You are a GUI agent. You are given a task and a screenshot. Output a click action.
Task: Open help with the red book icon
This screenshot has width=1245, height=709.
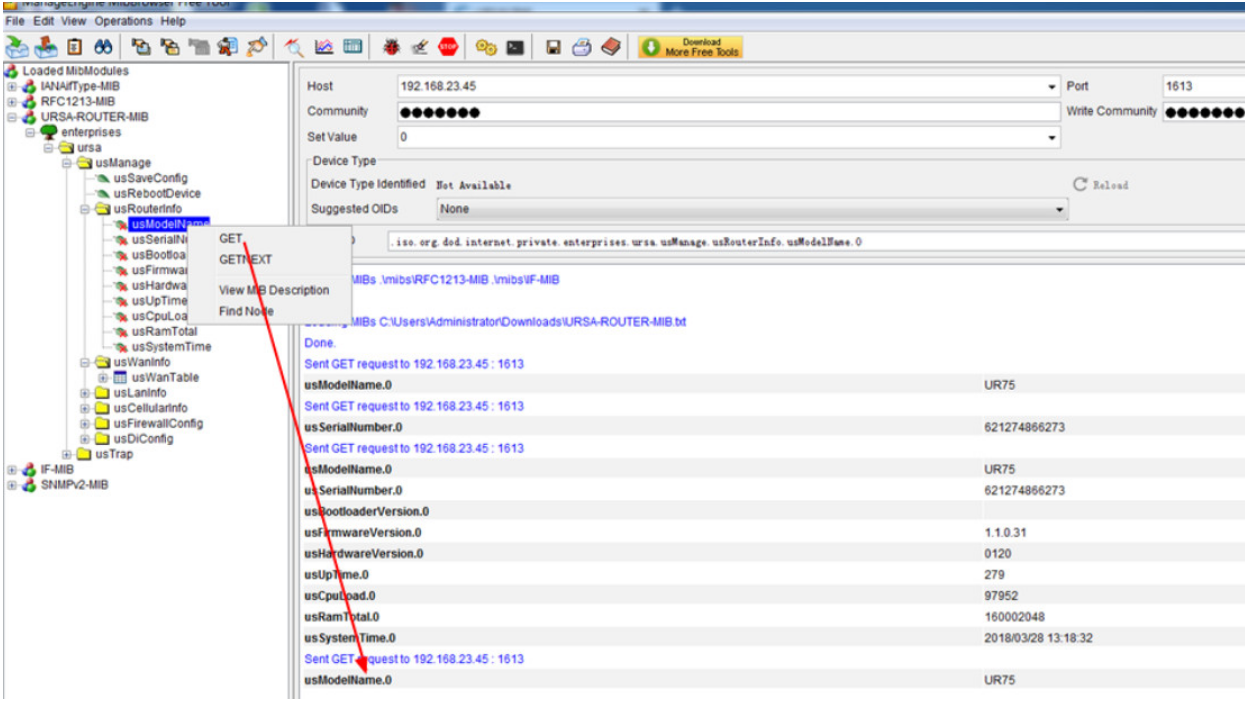[x=611, y=47]
